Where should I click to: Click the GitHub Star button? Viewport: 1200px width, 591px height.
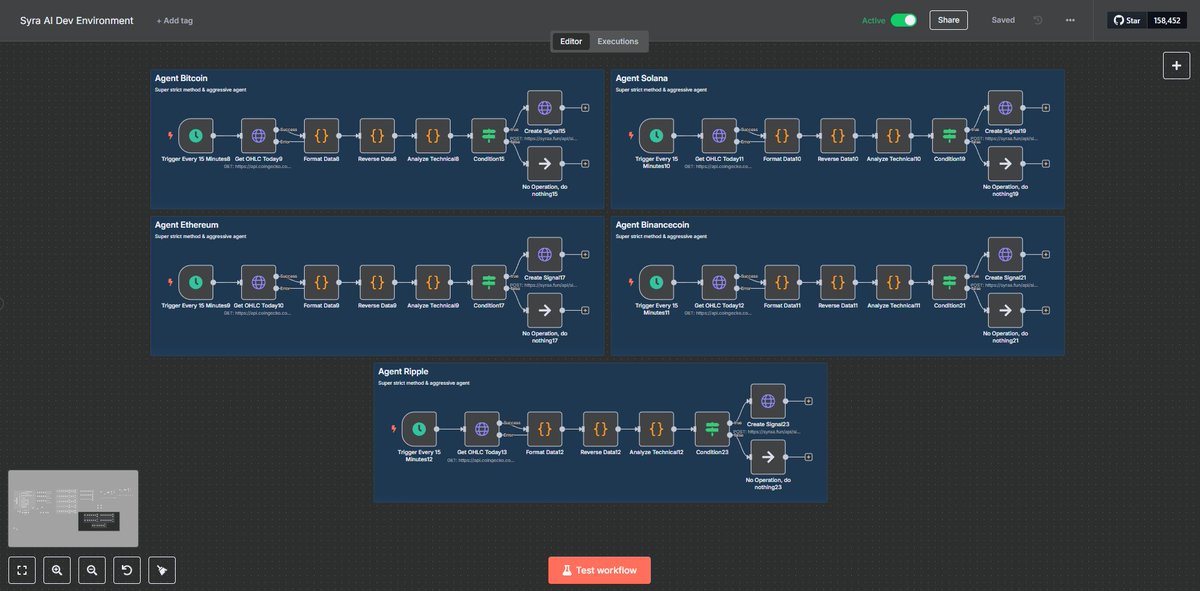(1127, 20)
